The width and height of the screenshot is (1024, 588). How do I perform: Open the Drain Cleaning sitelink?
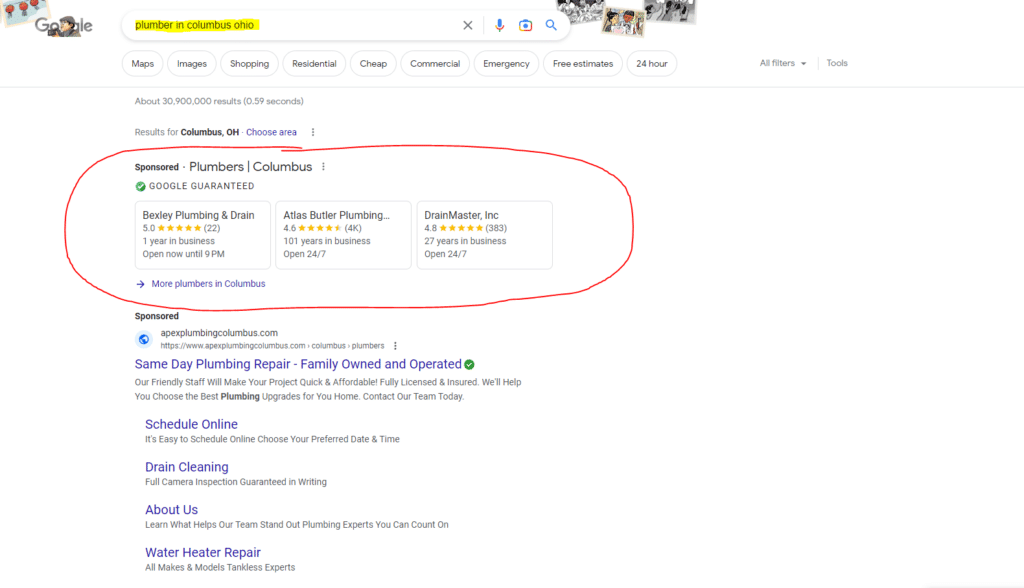pyautogui.click(x=187, y=467)
